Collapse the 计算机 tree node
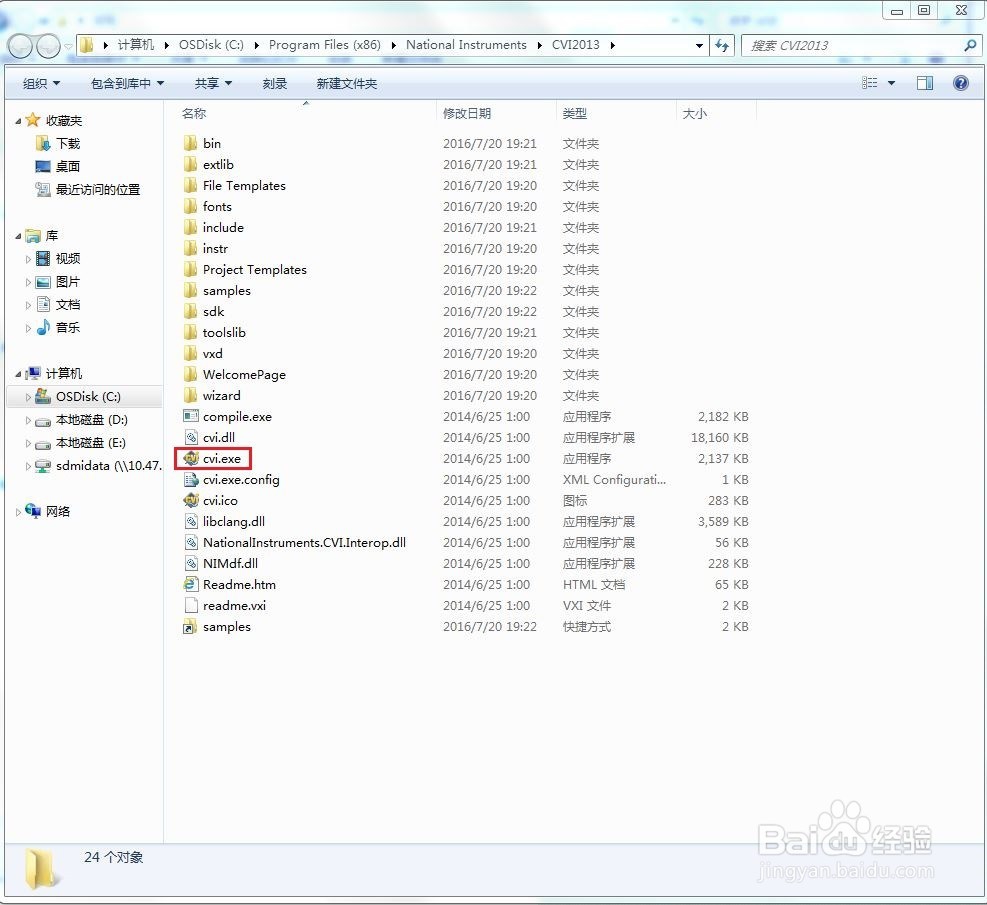This screenshot has width=987, height=905. [x=18, y=374]
